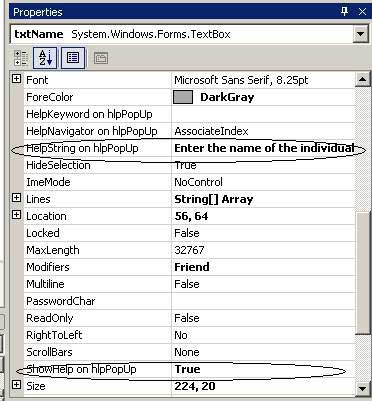Open the Property Pages icon
The image size is (372, 401).
pos(101,58)
